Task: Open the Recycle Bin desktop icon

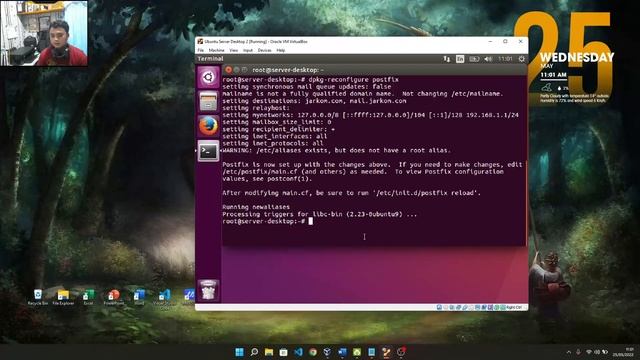Action: (38, 297)
